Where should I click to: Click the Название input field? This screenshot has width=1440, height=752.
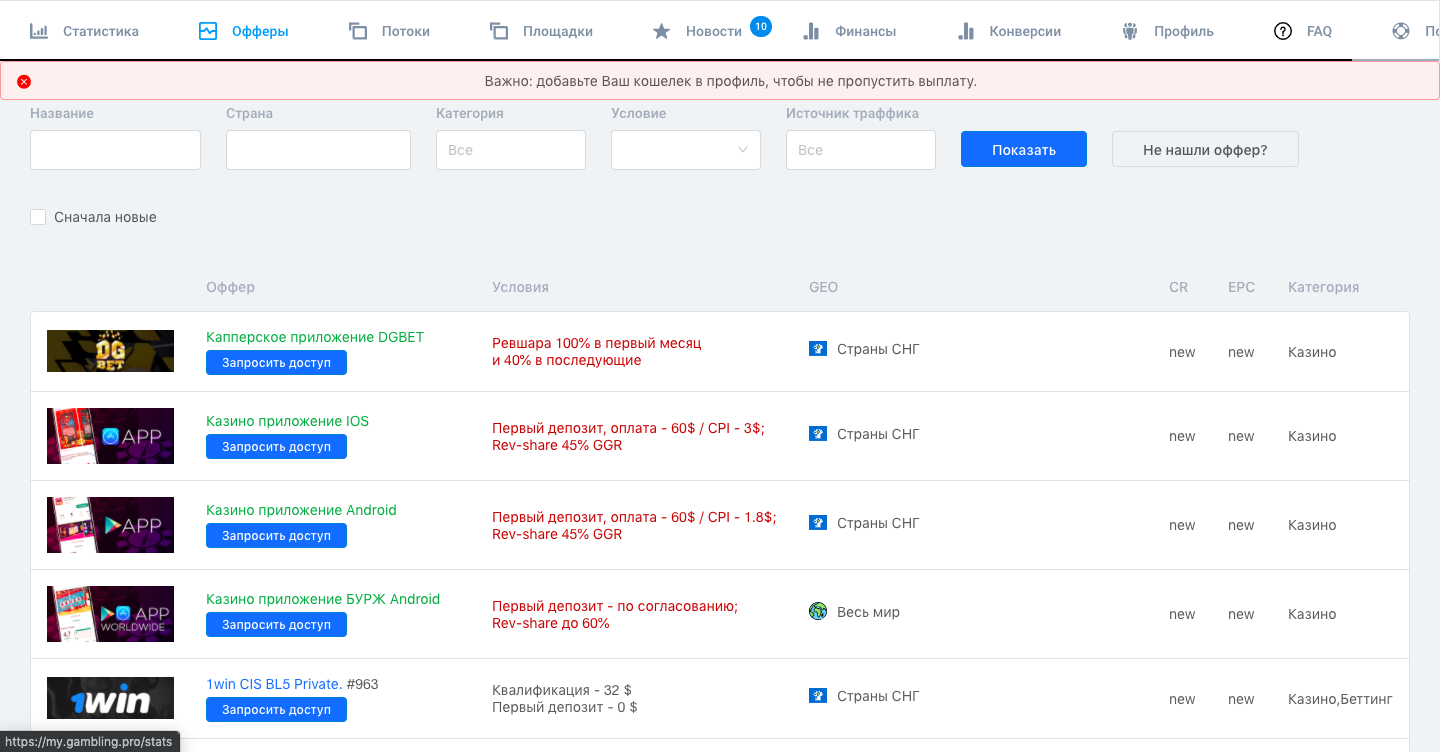115,150
